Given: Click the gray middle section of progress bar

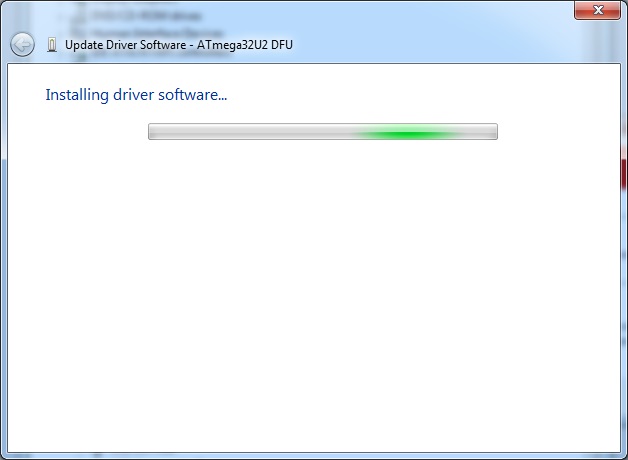Looking at the screenshot, I should coord(250,132).
